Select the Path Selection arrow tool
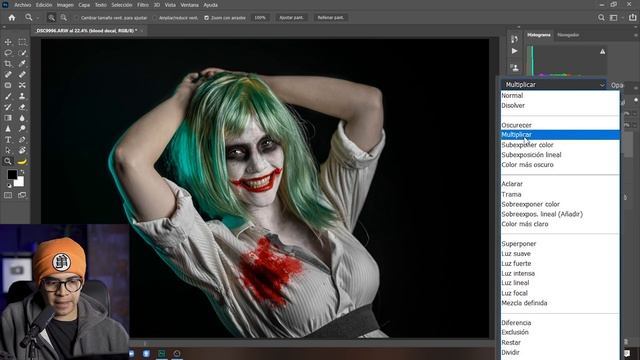 pos(8,150)
